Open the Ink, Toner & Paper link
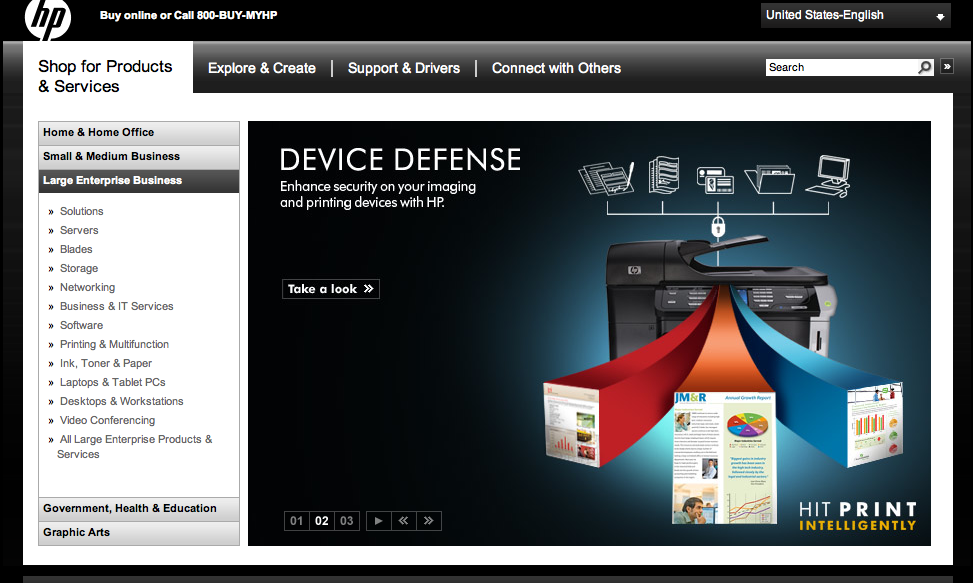973x583 pixels. click(105, 363)
